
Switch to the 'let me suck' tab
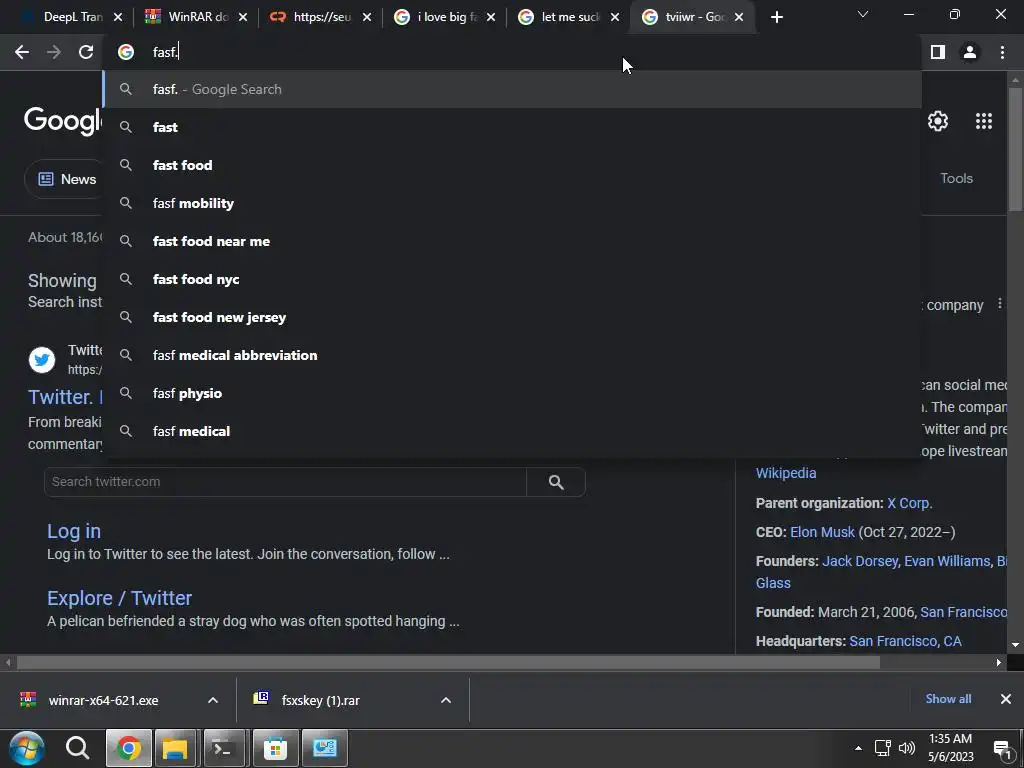click(568, 18)
